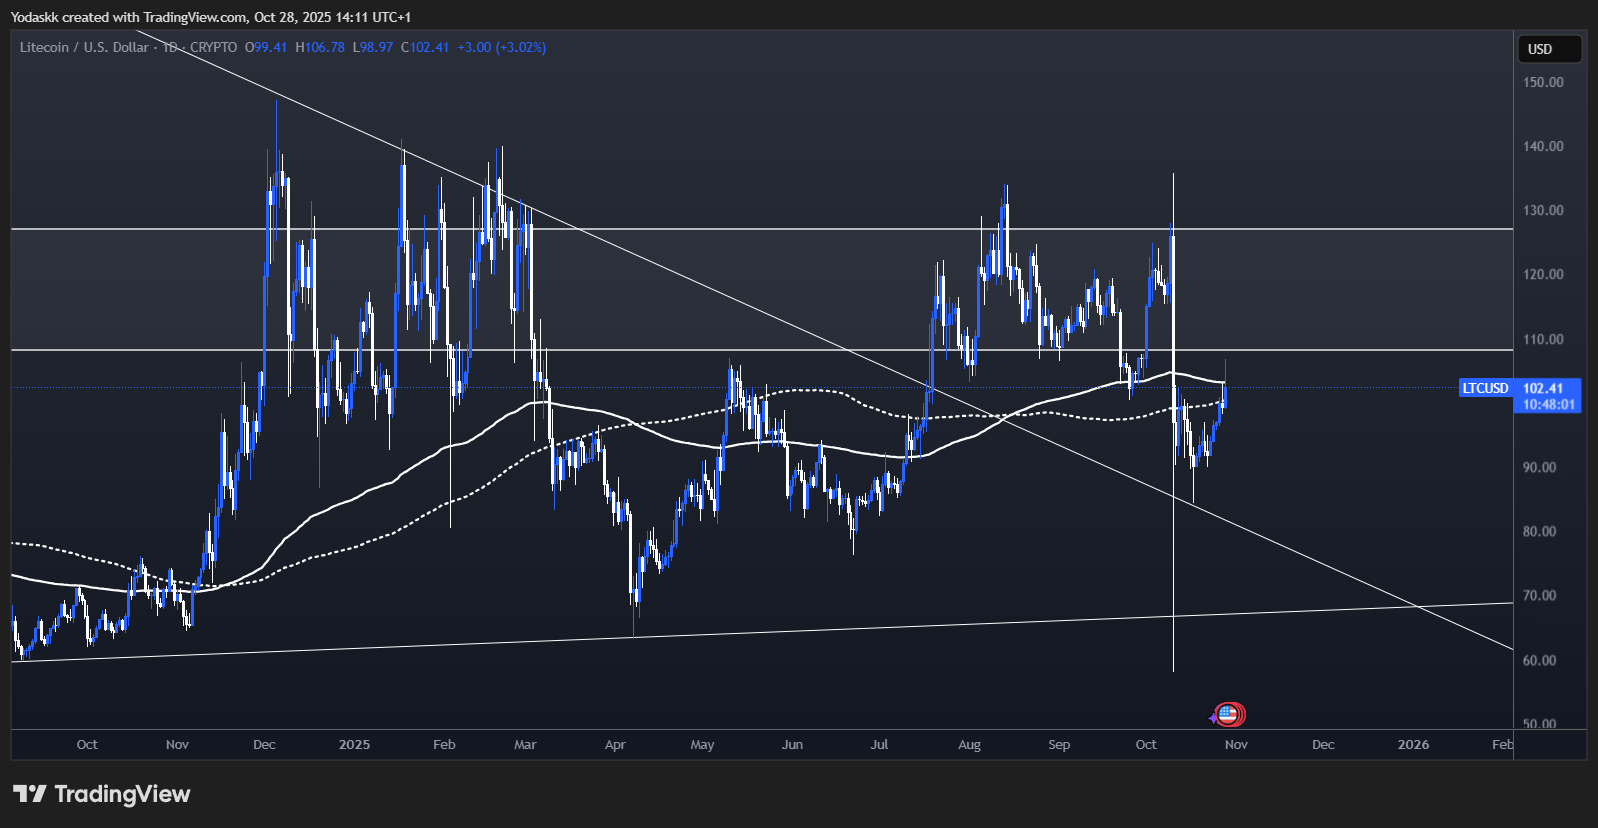Image resolution: width=1598 pixels, height=828 pixels.
Task: Click the Nov label right of the flag icon
Action: click(x=1236, y=744)
